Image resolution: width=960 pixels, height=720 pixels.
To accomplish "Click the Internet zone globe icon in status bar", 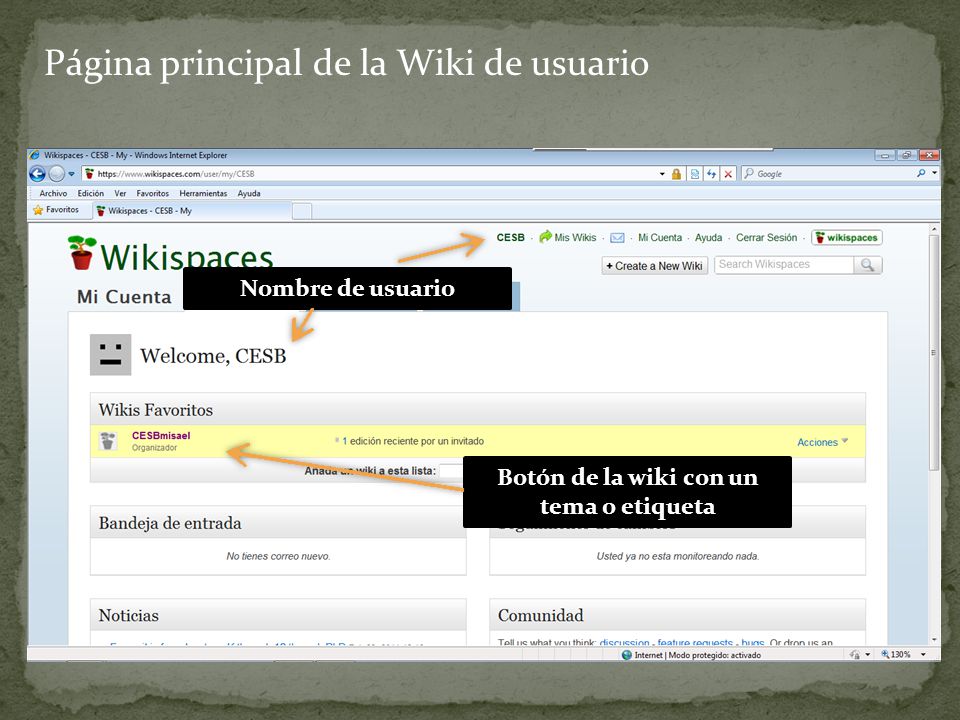I will point(626,654).
